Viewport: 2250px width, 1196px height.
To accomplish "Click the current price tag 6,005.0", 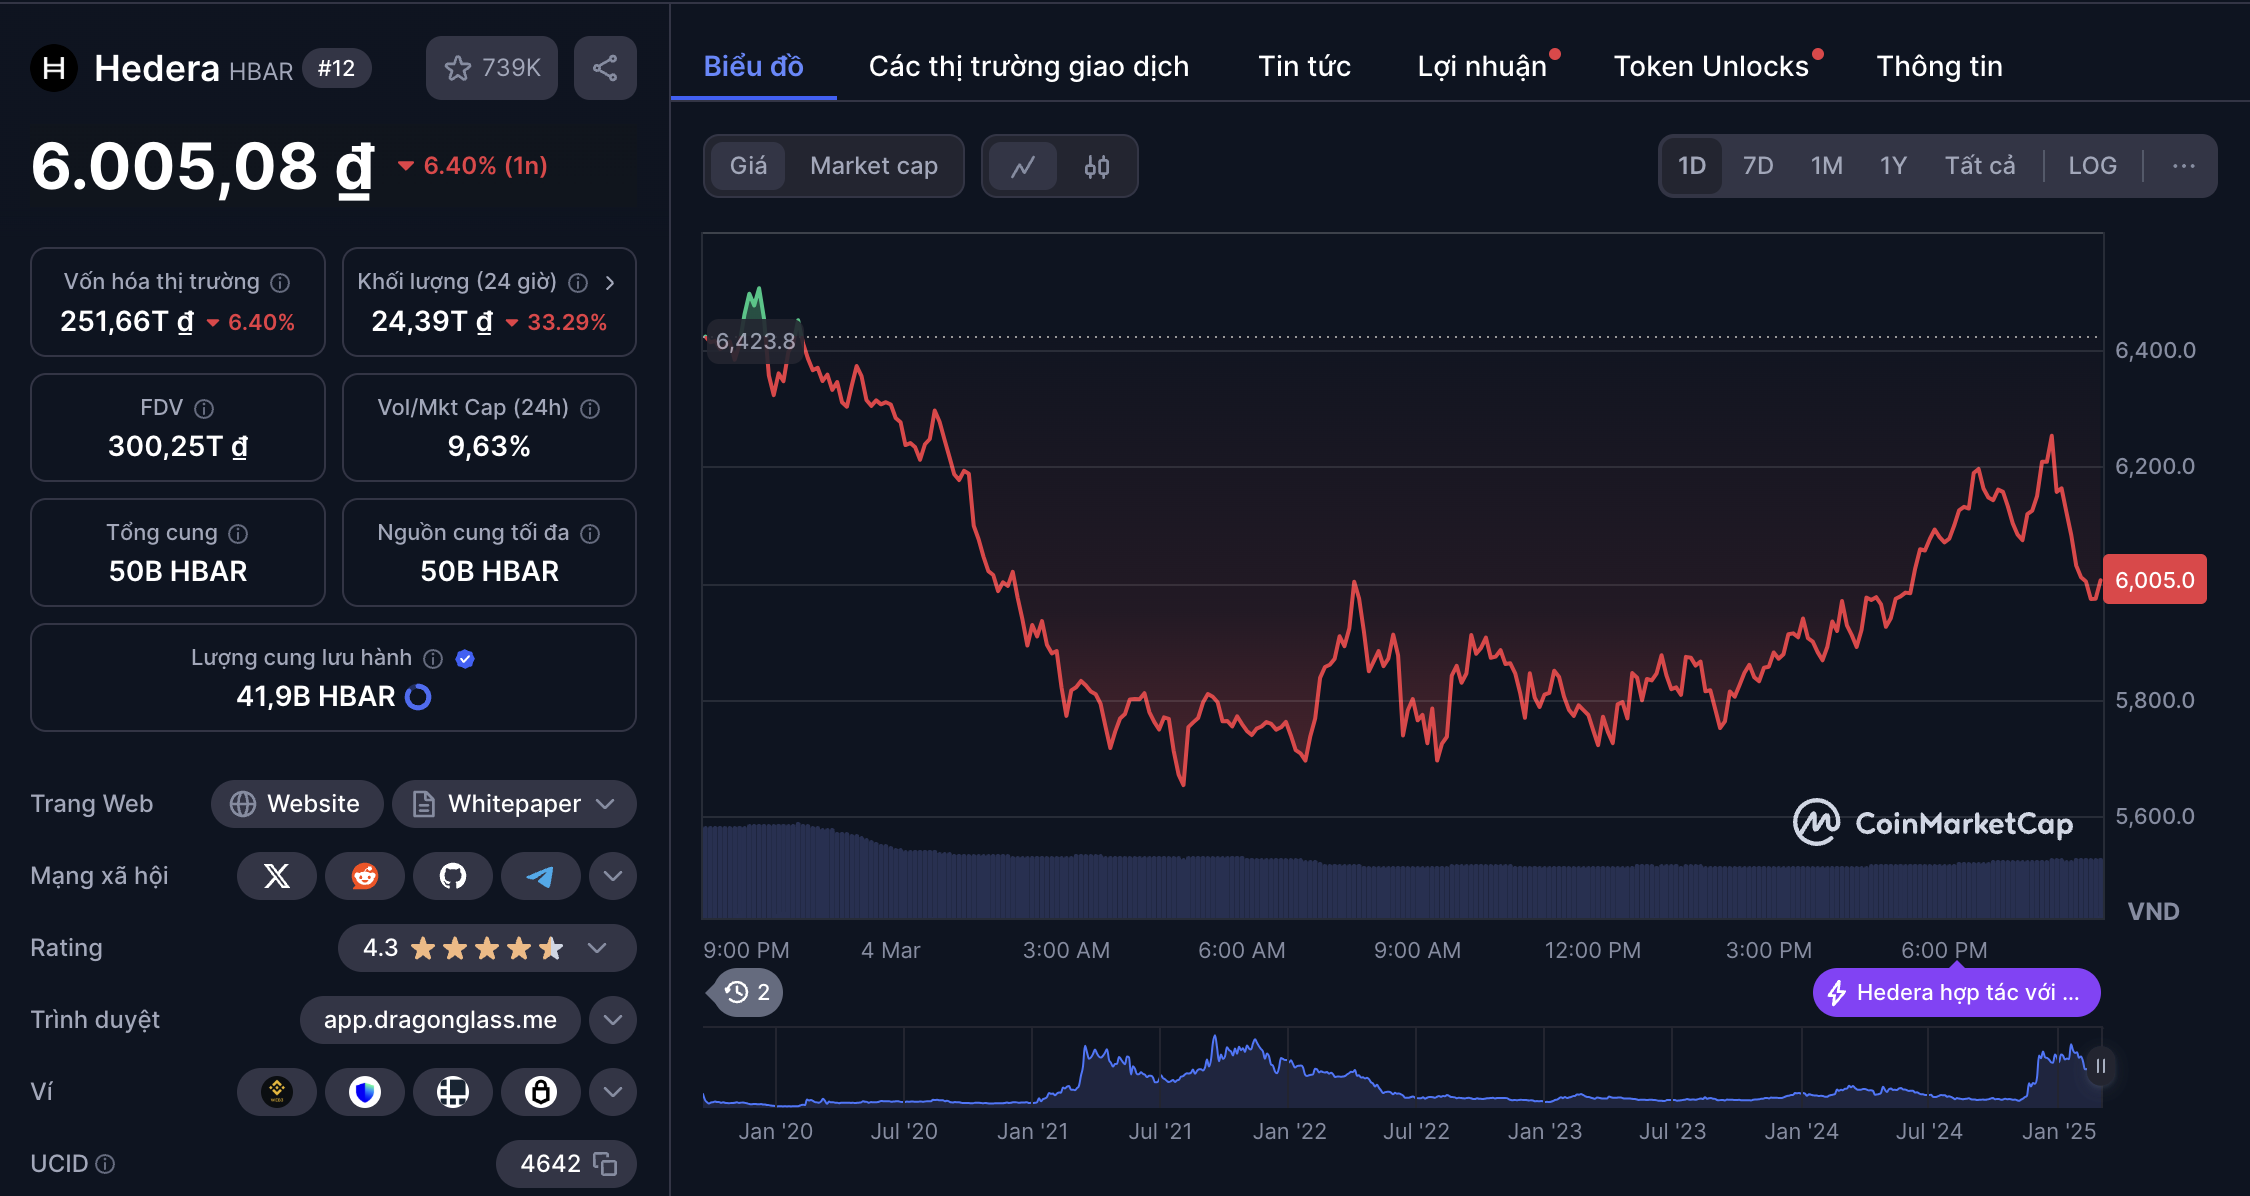I will pyautogui.click(x=2155, y=580).
